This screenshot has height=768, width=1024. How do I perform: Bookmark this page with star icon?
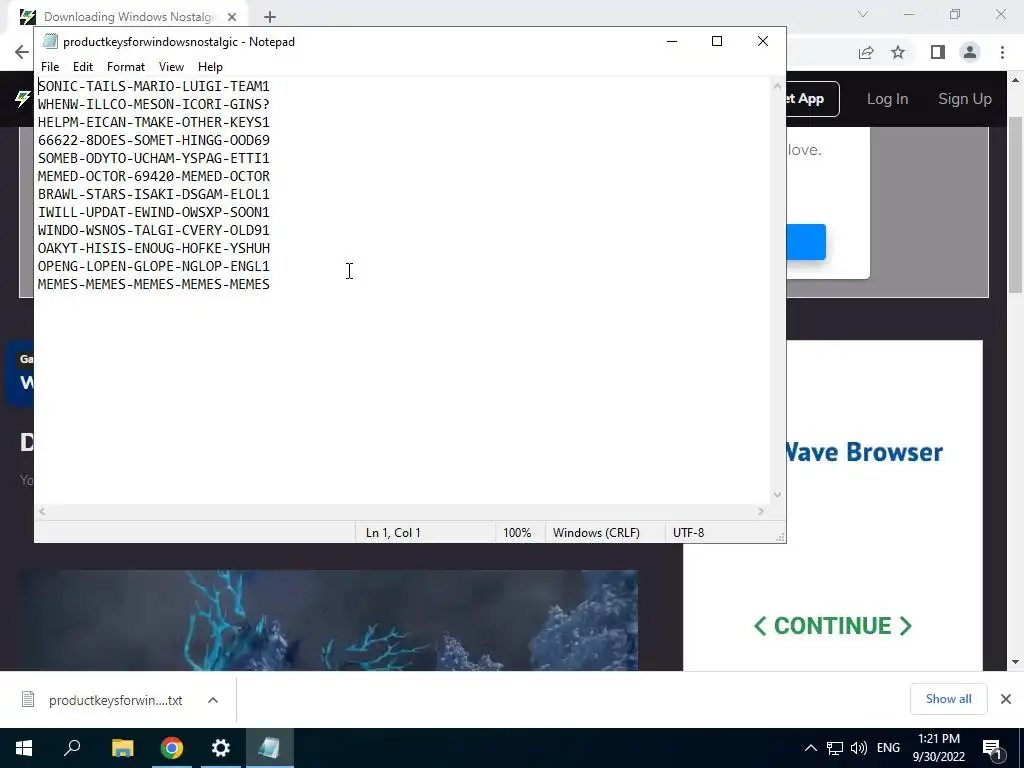898,52
